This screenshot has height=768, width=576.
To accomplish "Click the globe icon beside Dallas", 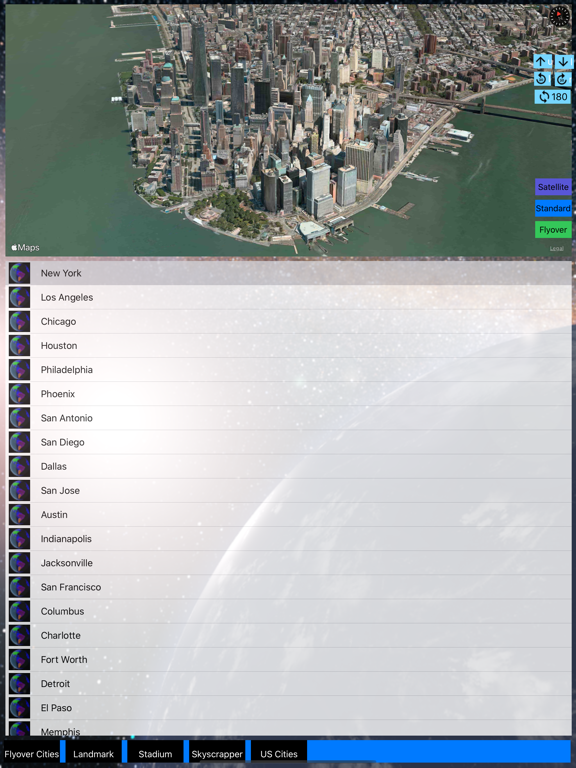I will coord(20,466).
